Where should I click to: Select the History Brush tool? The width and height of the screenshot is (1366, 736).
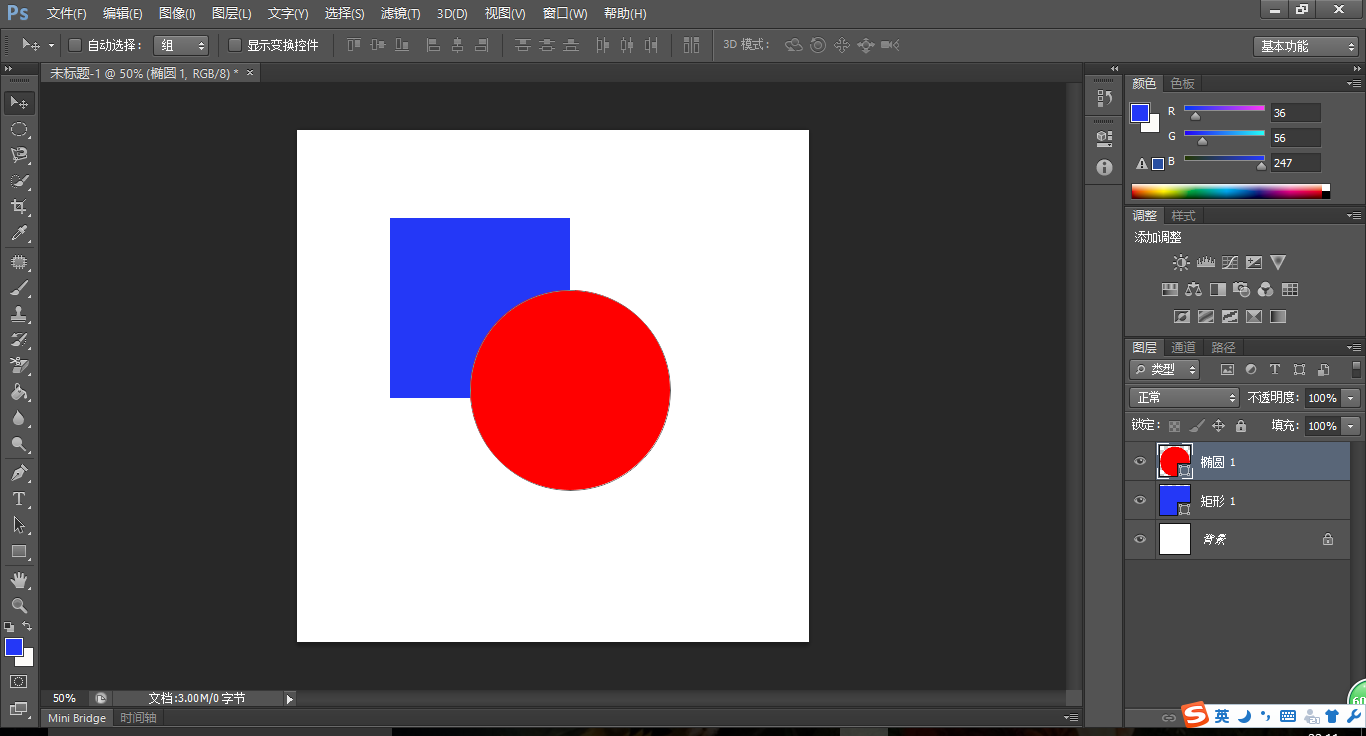pyautogui.click(x=19, y=340)
